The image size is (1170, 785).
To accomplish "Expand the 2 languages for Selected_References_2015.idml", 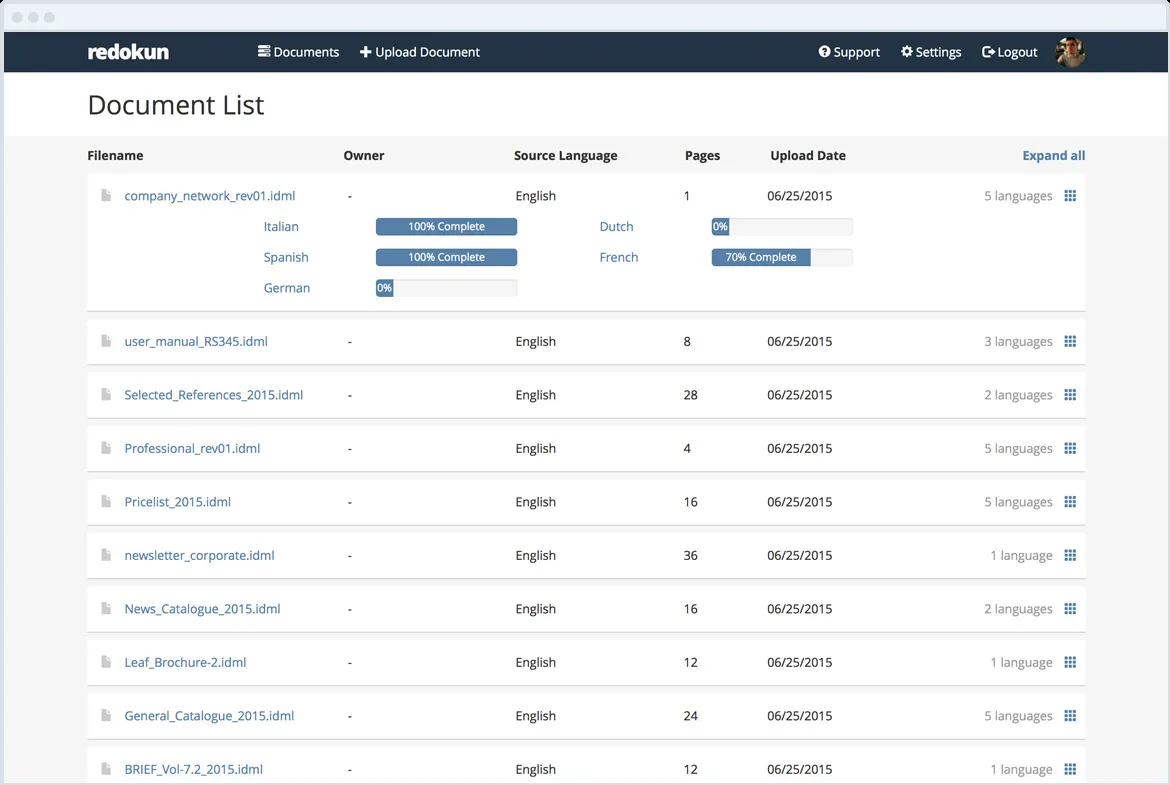I will click(x=1018, y=395).
